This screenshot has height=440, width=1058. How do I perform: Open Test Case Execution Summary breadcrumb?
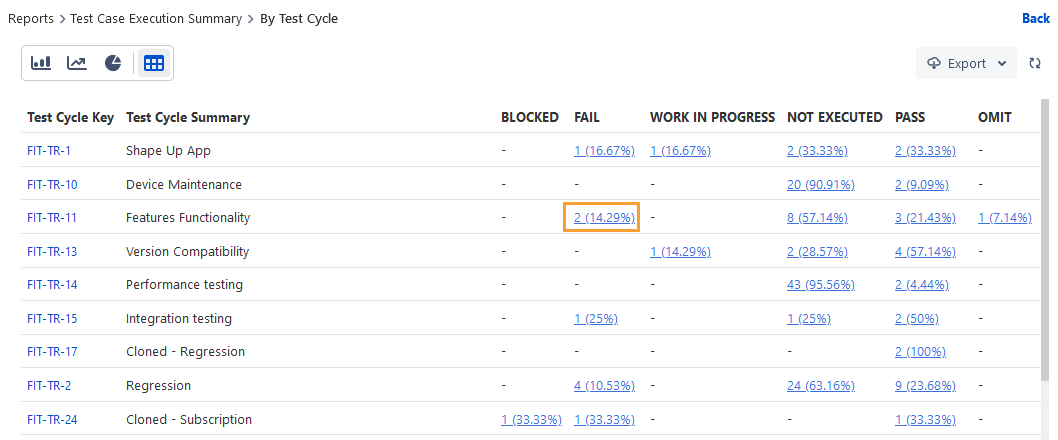pyautogui.click(x=156, y=18)
